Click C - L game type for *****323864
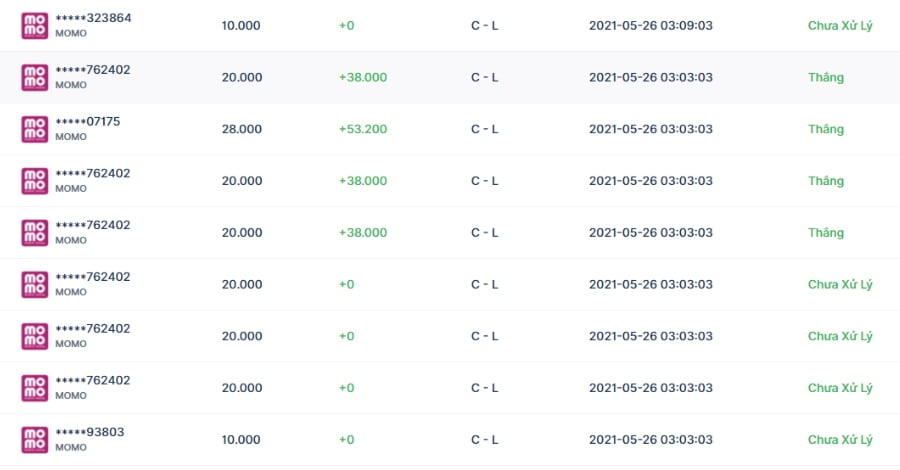Viewport: 900px width, 470px height. [x=484, y=26]
